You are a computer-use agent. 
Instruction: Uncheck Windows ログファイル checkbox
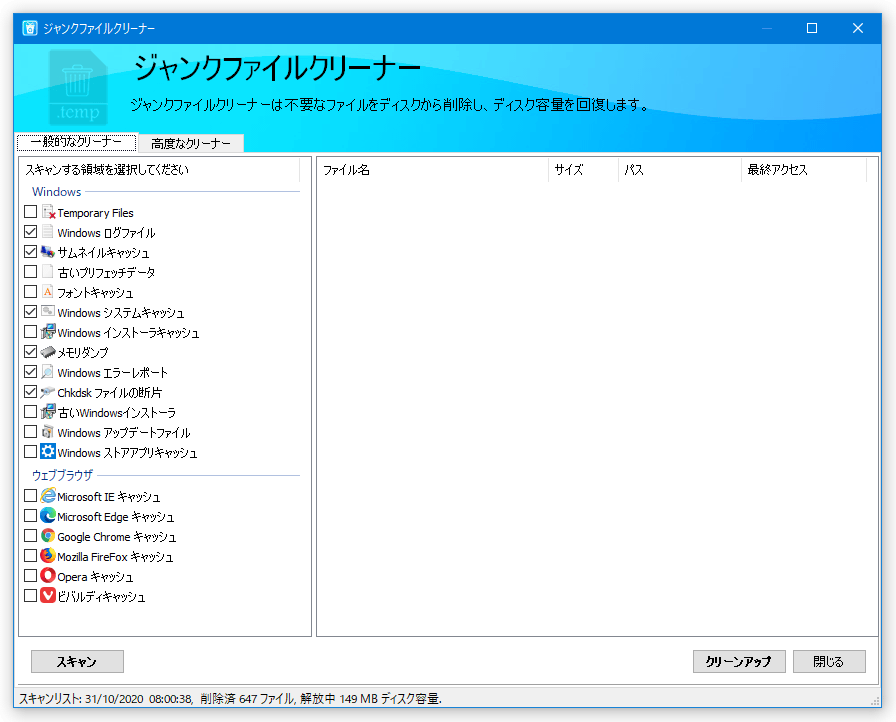(x=31, y=232)
